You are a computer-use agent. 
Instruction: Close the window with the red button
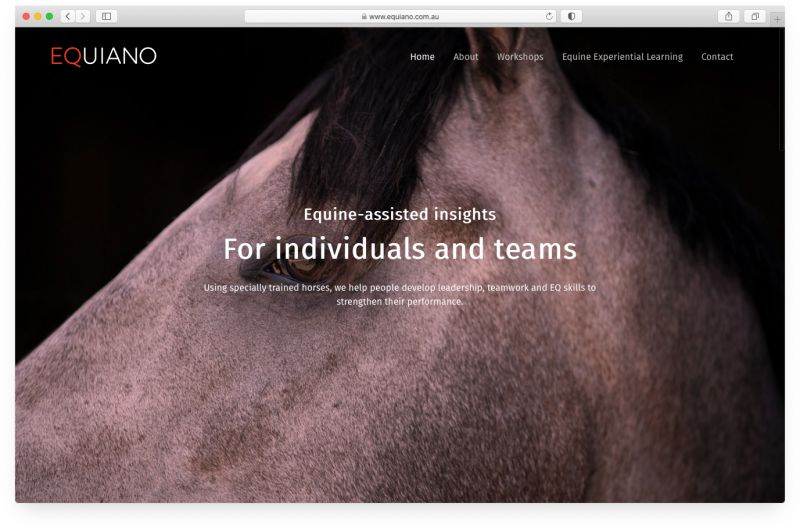(26, 16)
